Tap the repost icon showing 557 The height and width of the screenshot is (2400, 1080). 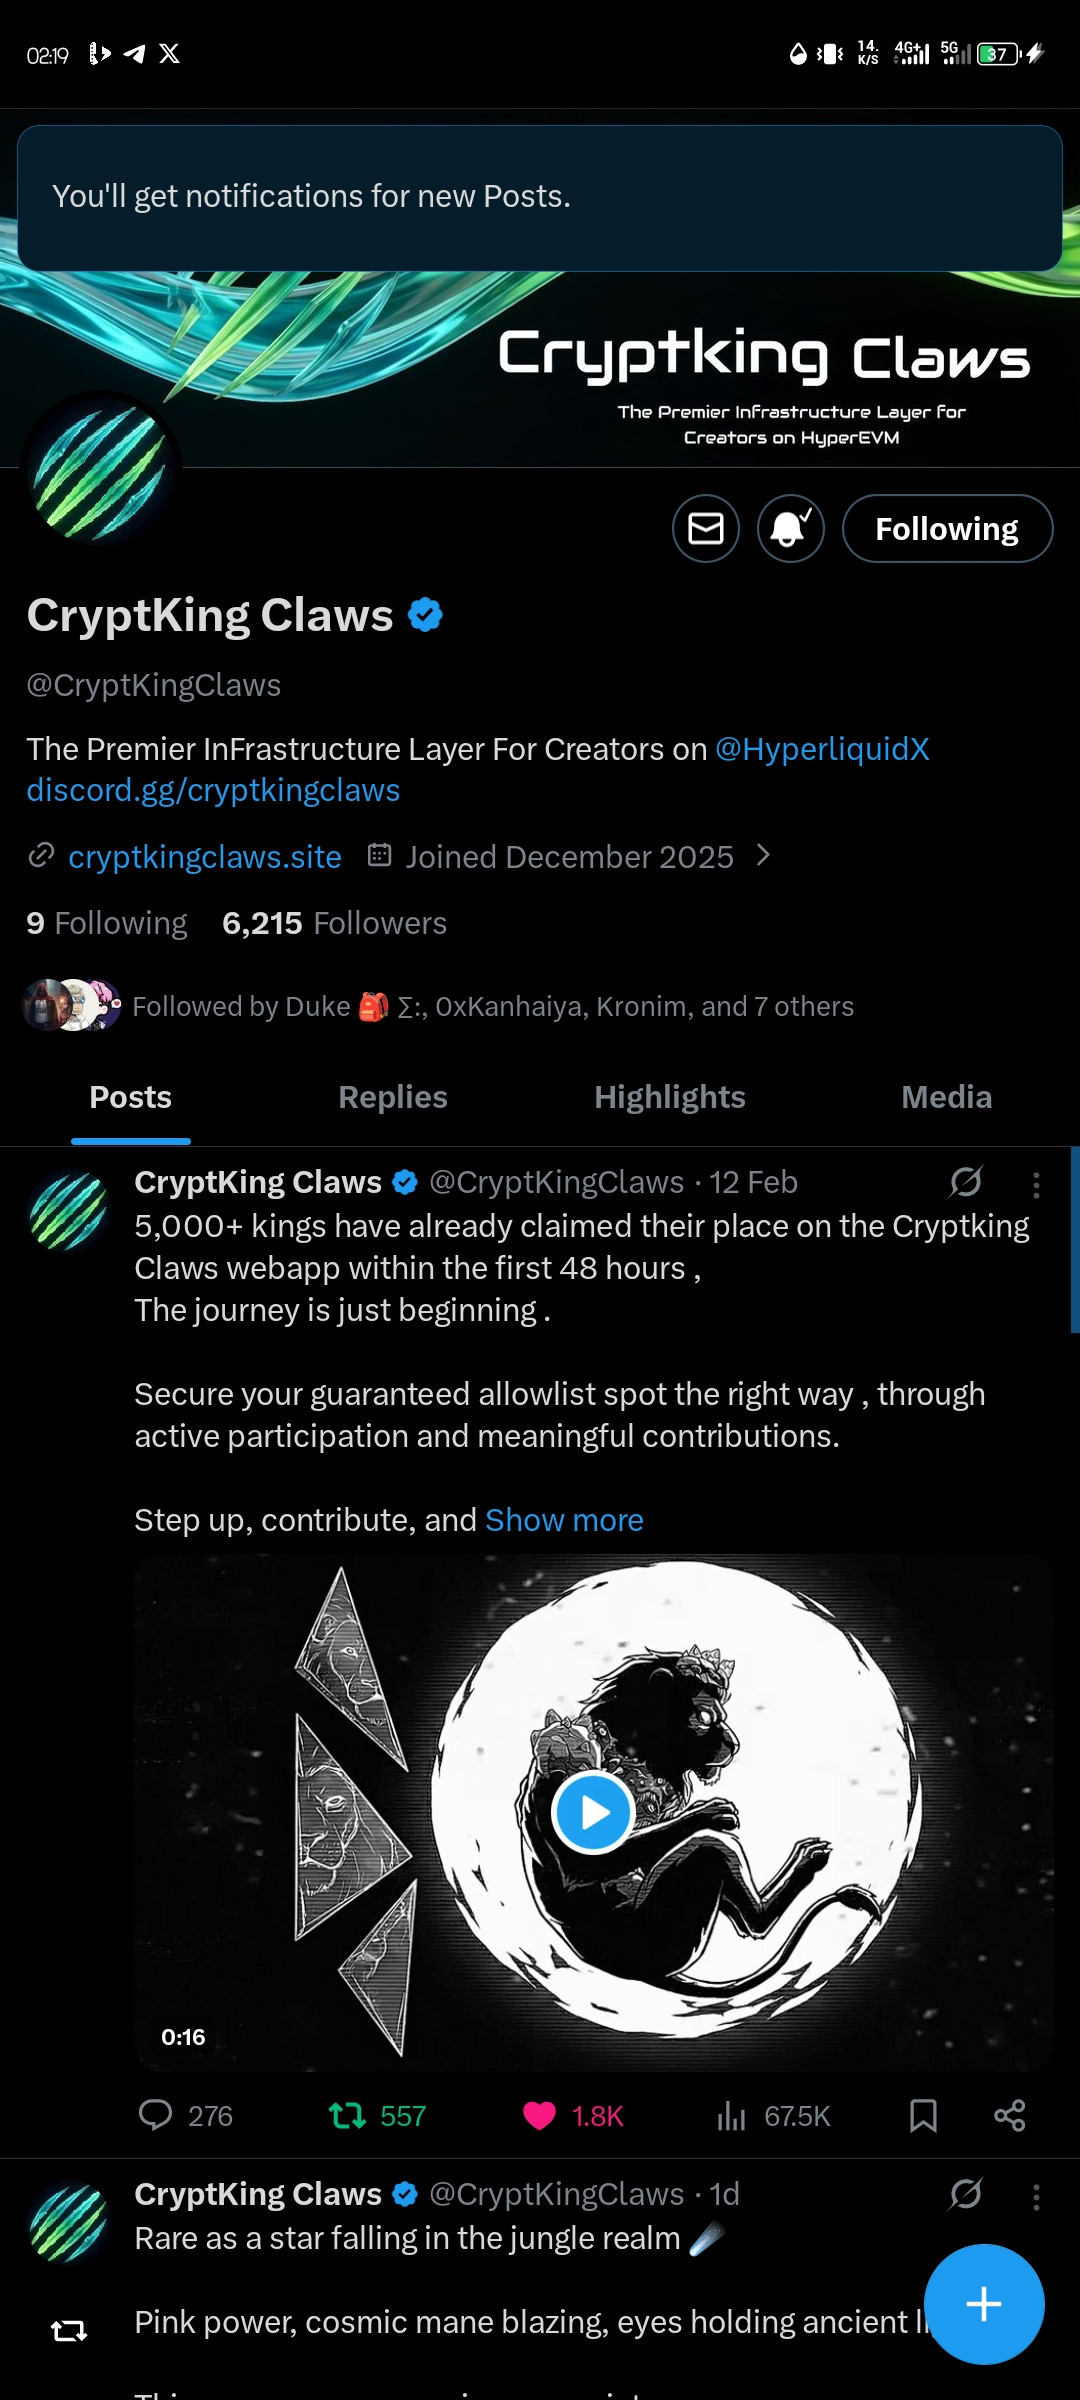pos(347,2115)
